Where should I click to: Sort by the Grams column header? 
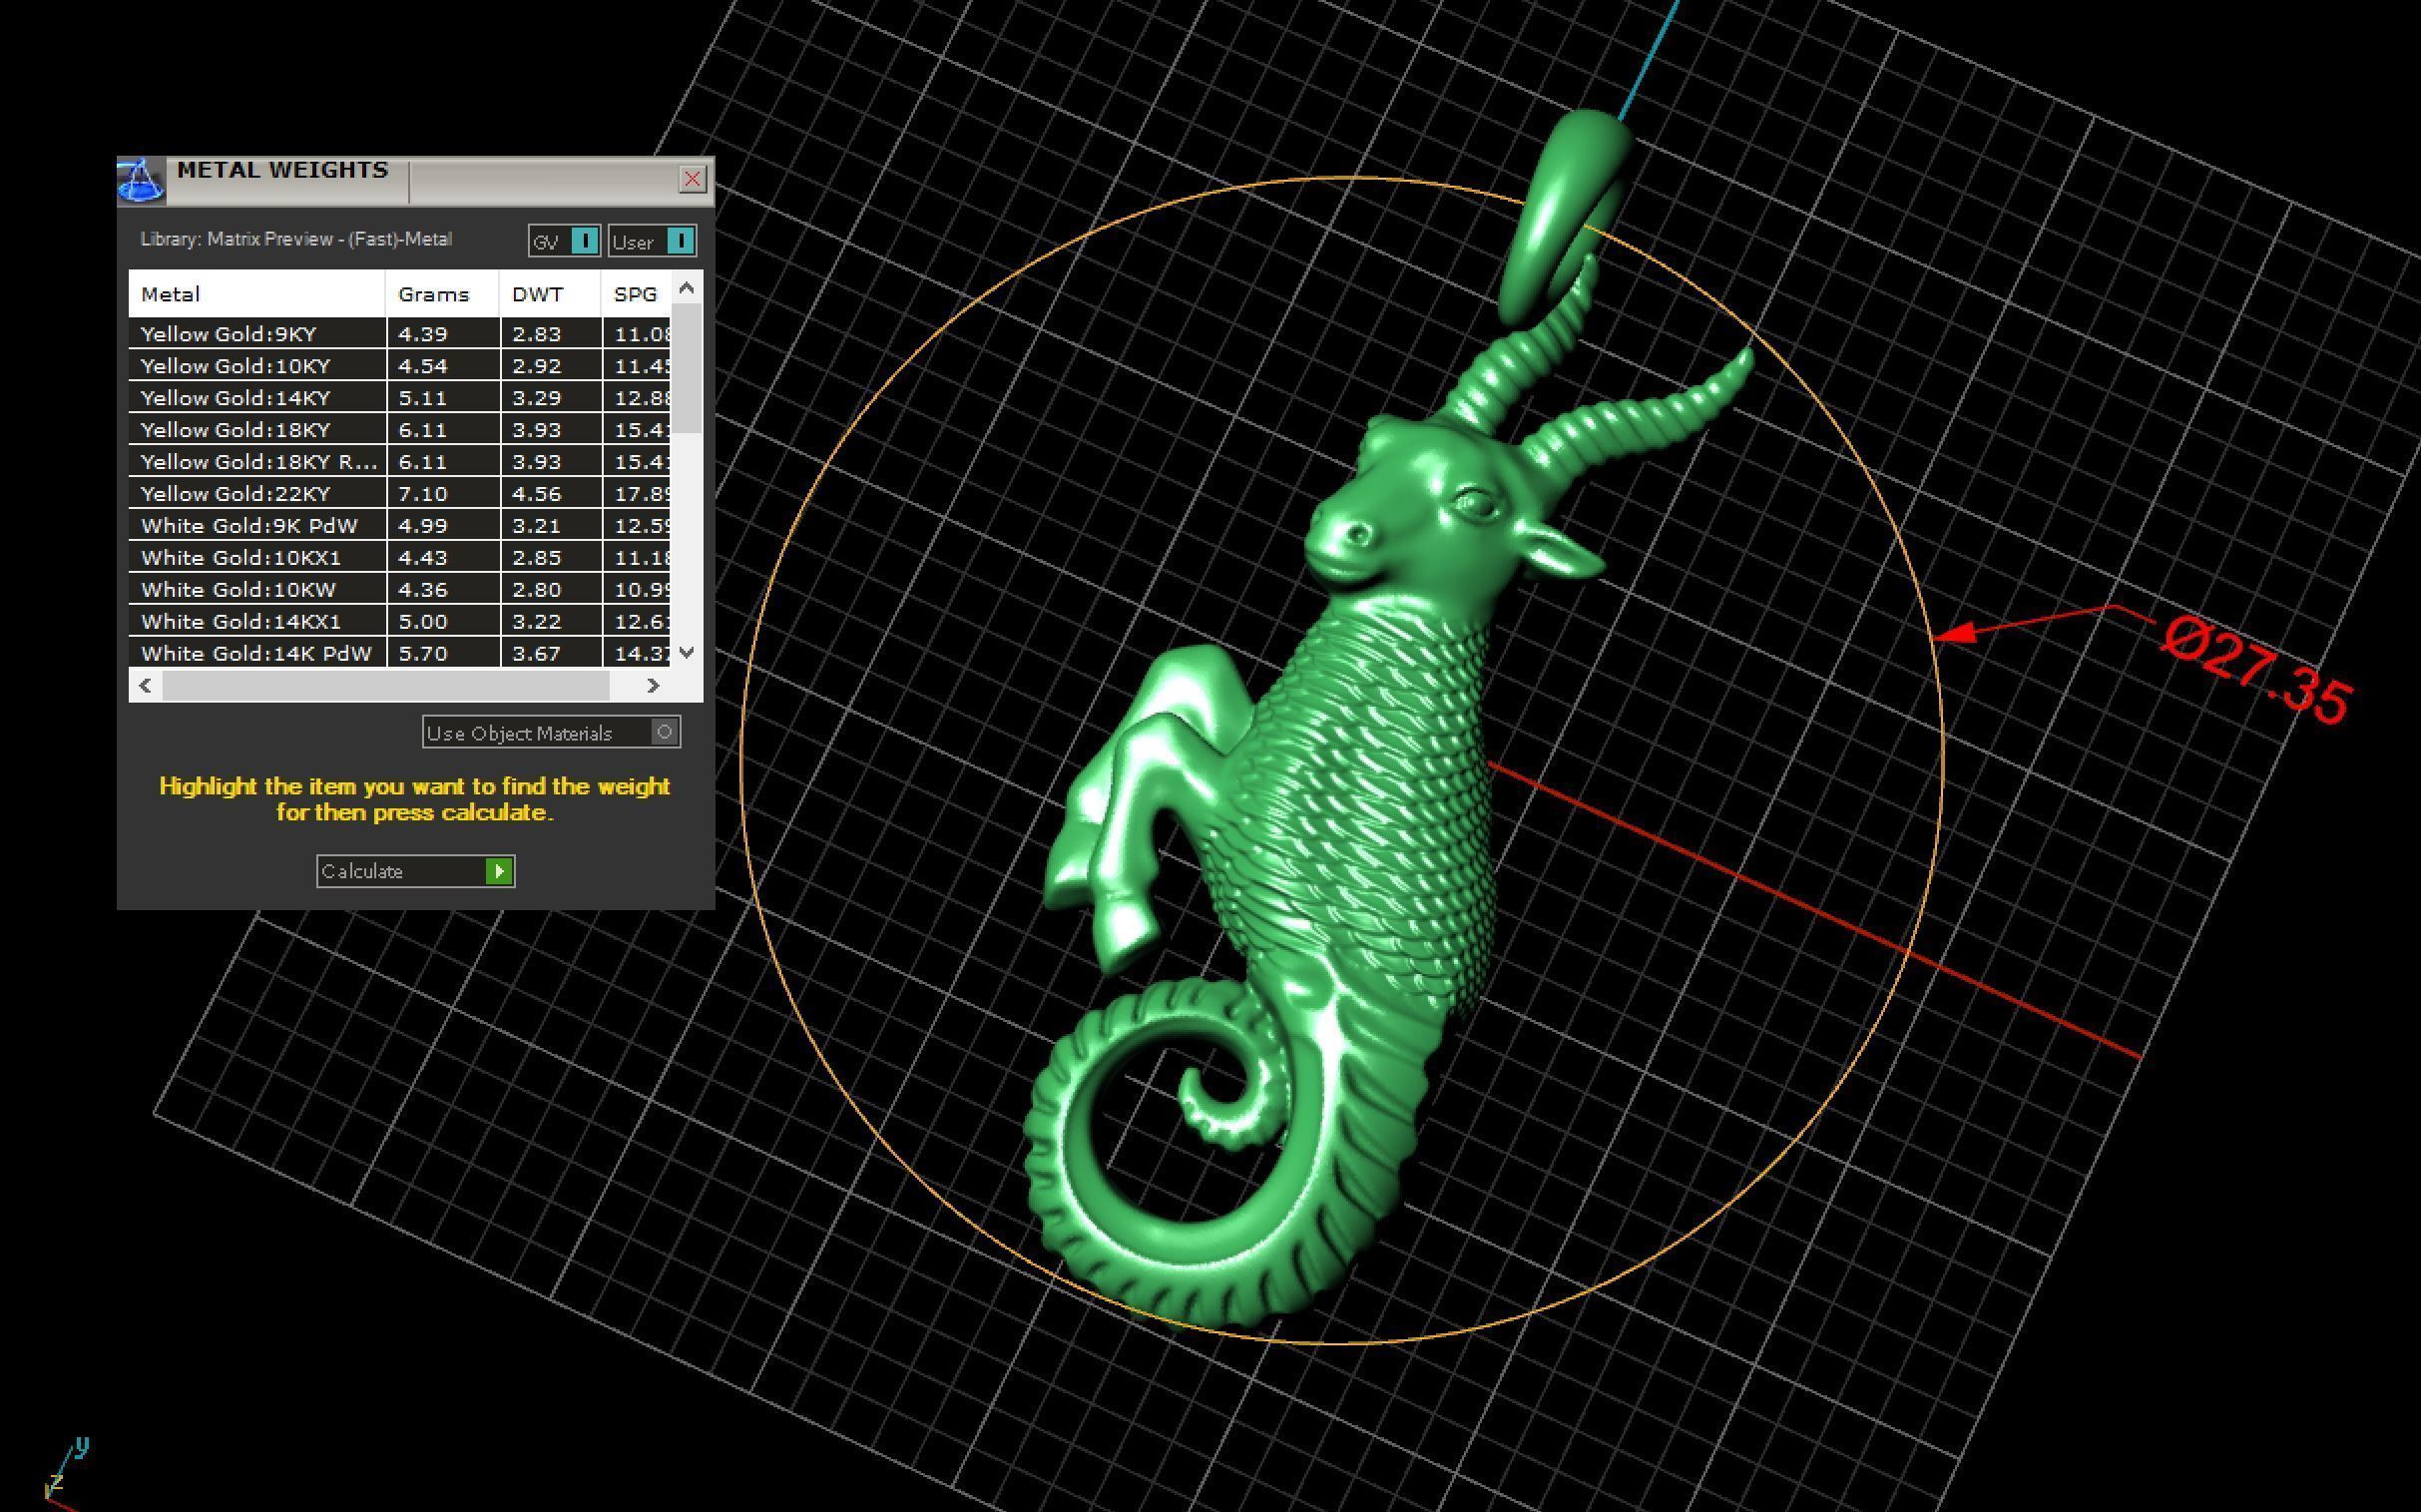[x=443, y=294]
